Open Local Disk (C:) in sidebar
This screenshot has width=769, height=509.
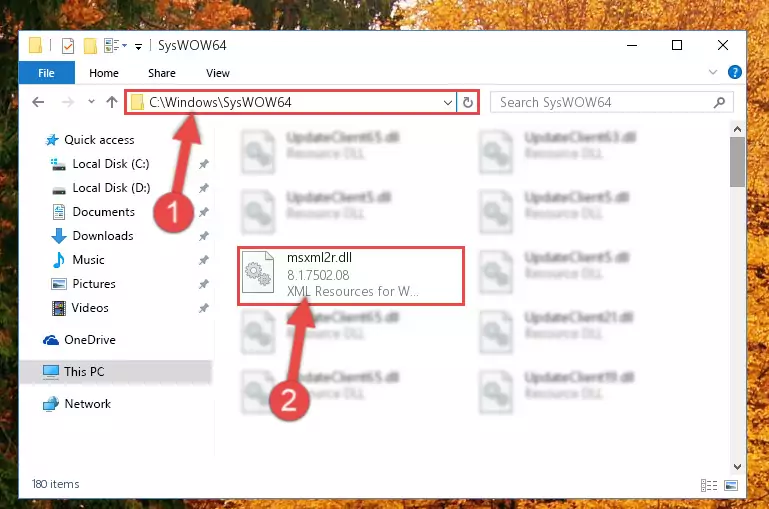tap(111, 164)
